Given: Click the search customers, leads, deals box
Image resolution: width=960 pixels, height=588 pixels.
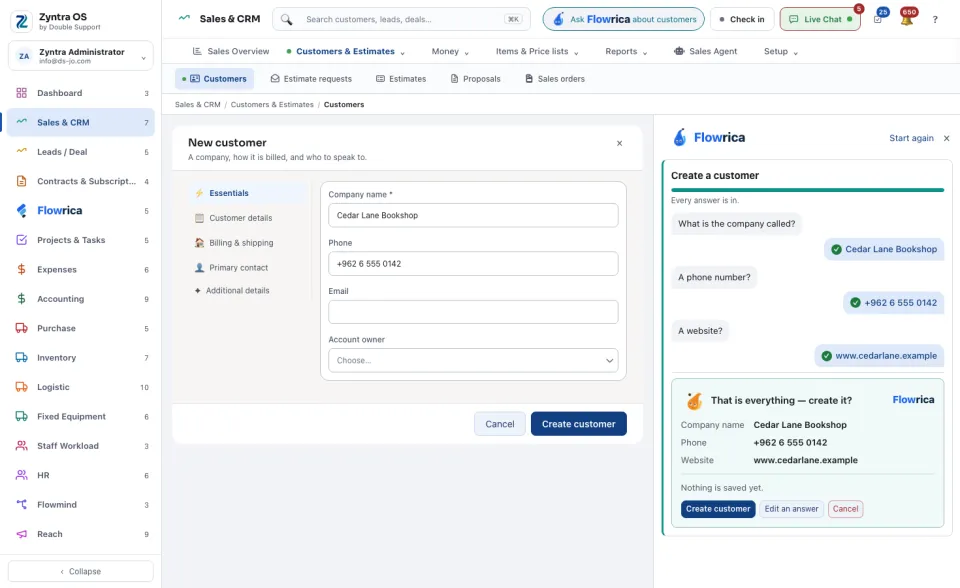Looking at the screenshot, I should coord(402,20).
